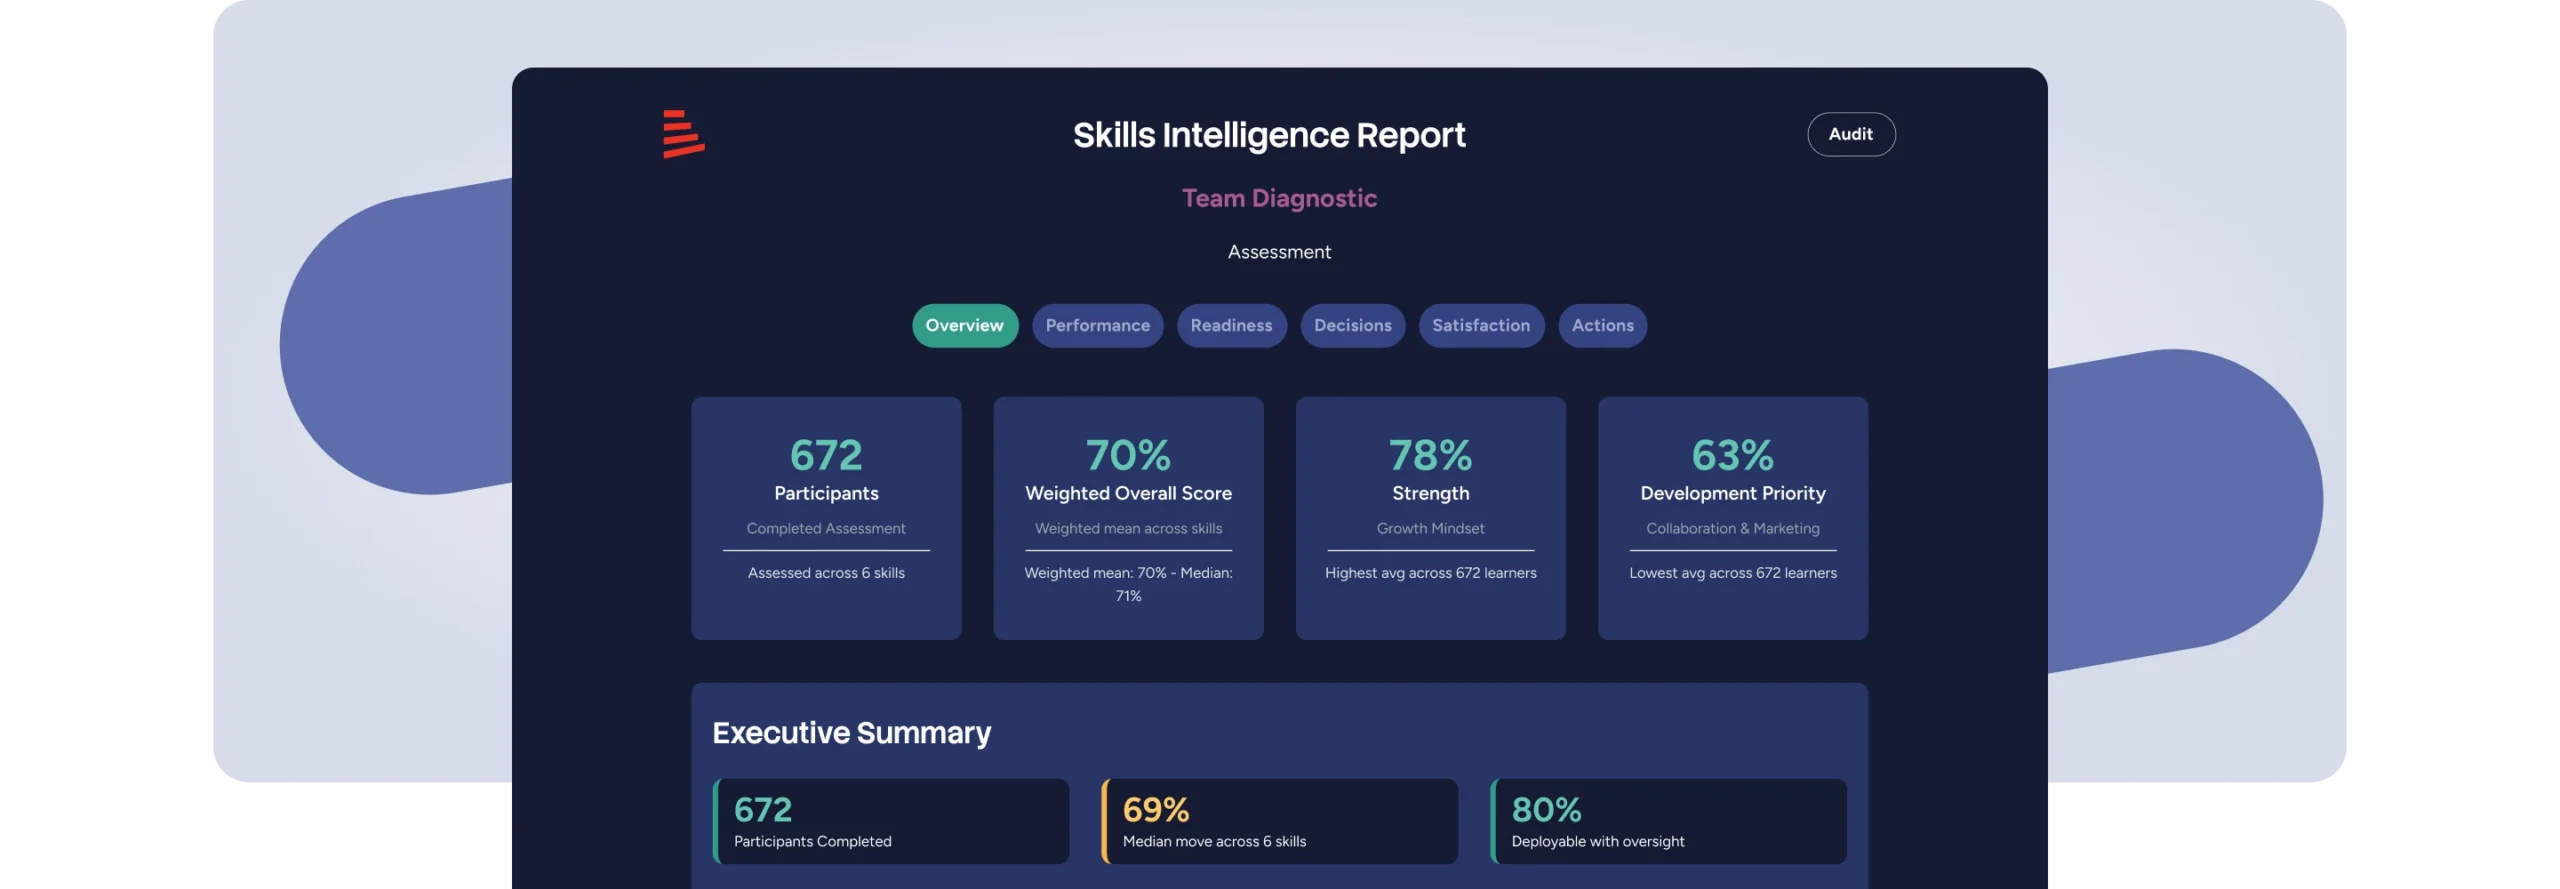Click the 'Growth Mindset' label

coord(1430,528)
